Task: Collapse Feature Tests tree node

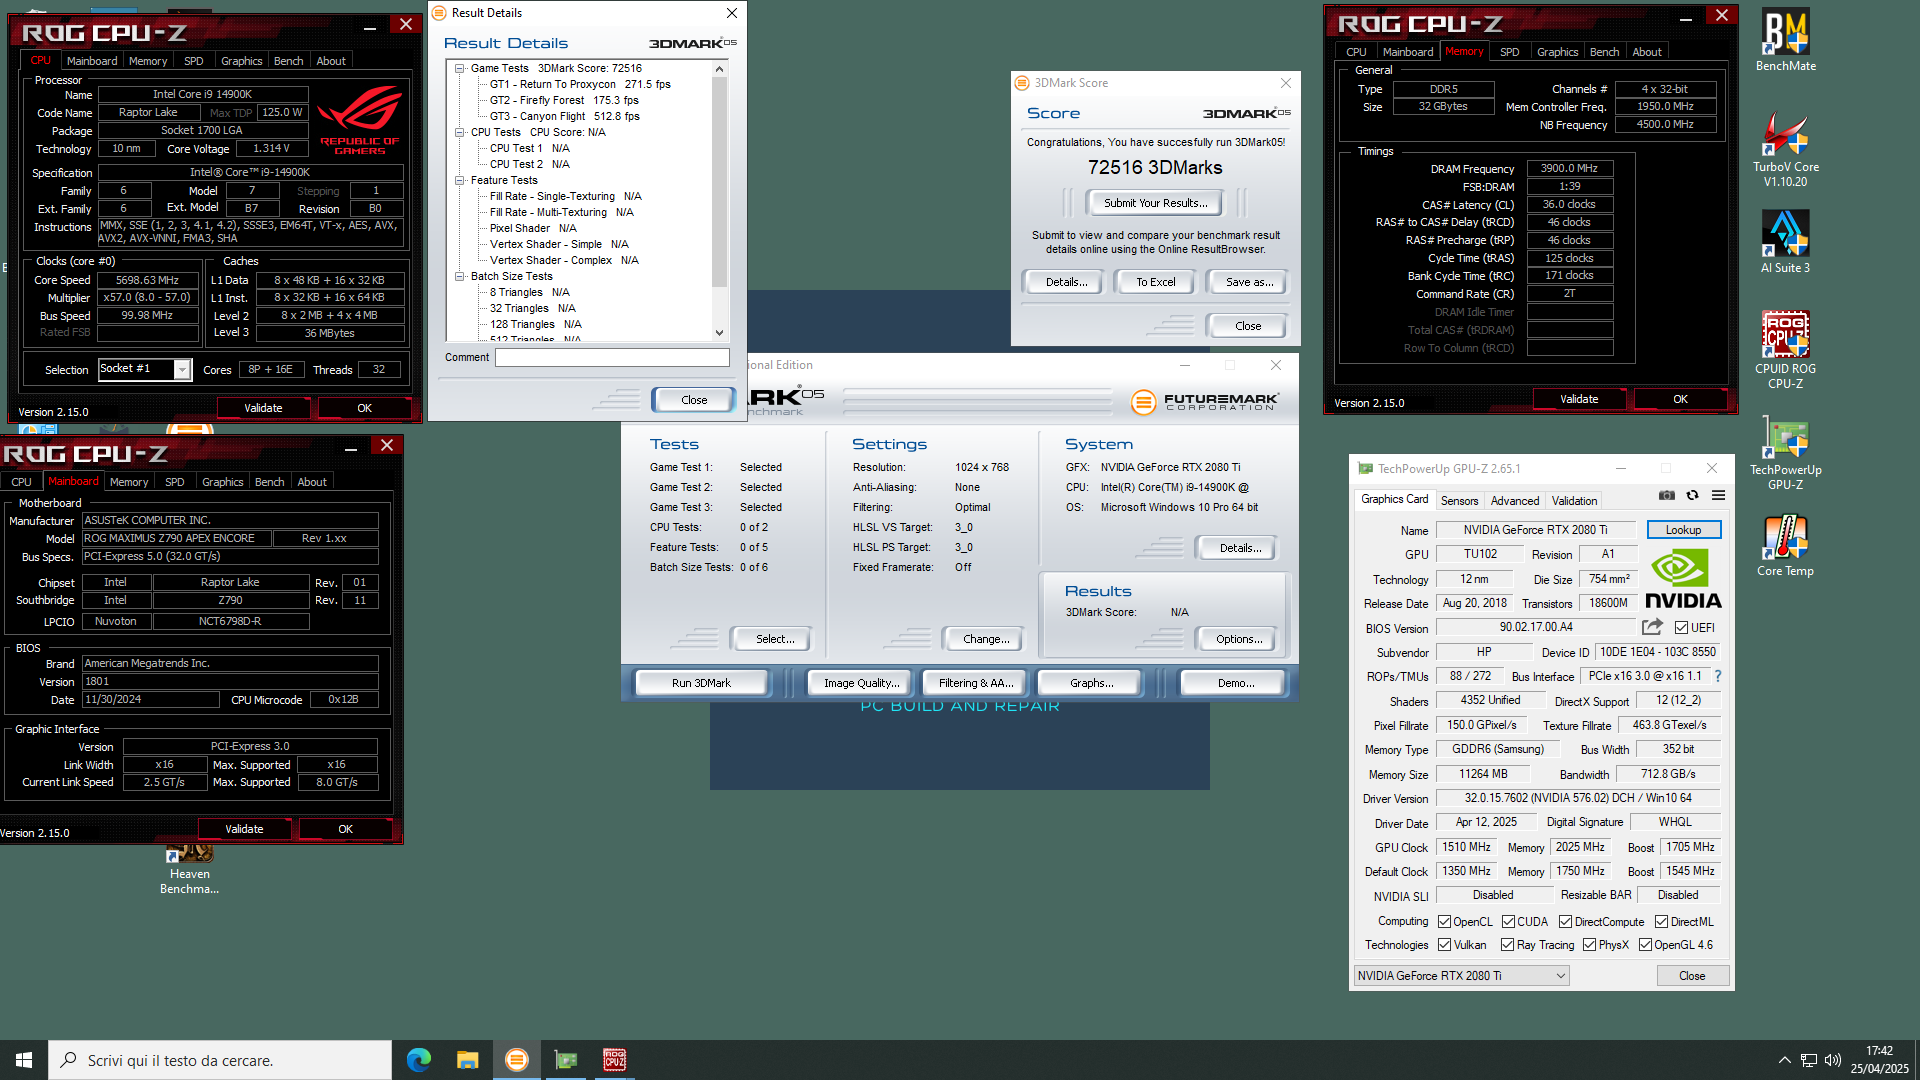Action: click(460, 181)
